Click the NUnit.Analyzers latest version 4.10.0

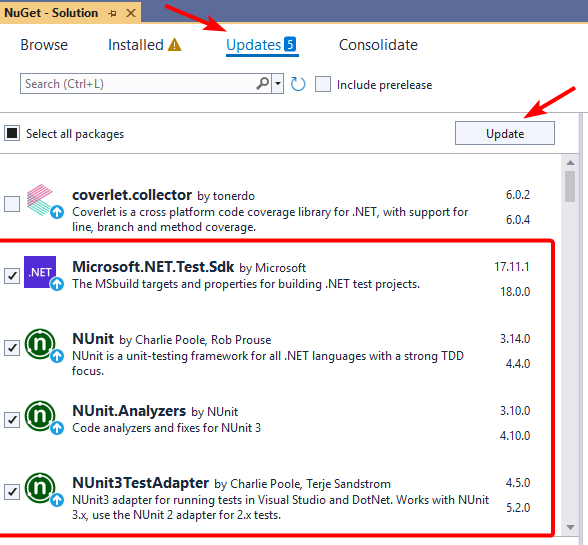tap(515, 435)
